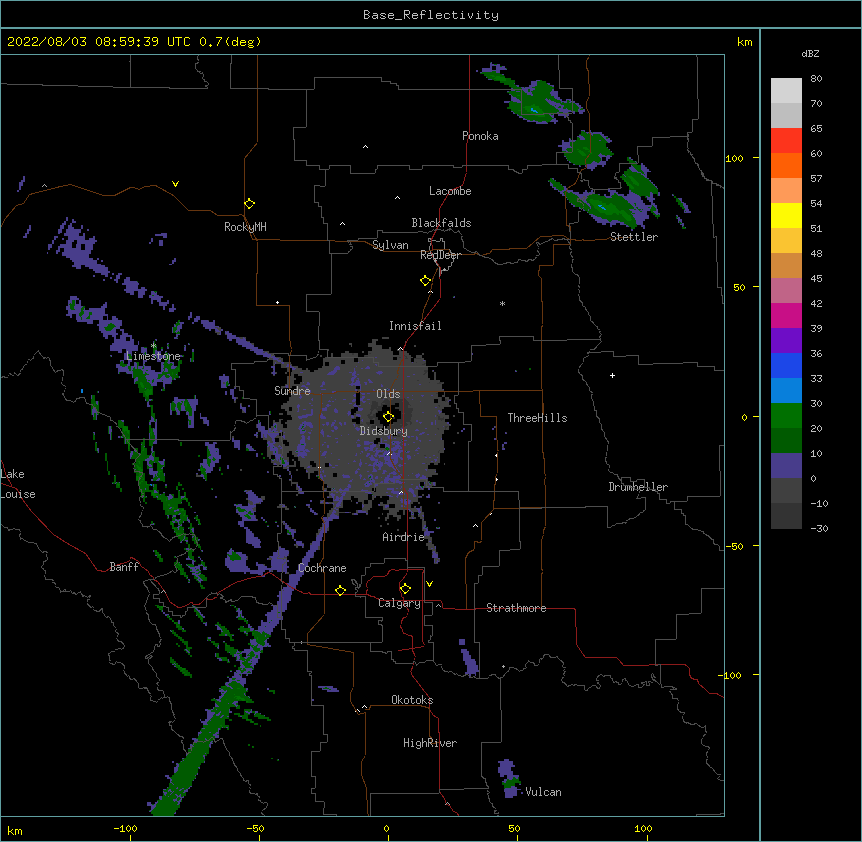The width and height of the screenshot is (862, 842).
Task: Click the Ponoka city label
Action: click(x=480, y=136)
